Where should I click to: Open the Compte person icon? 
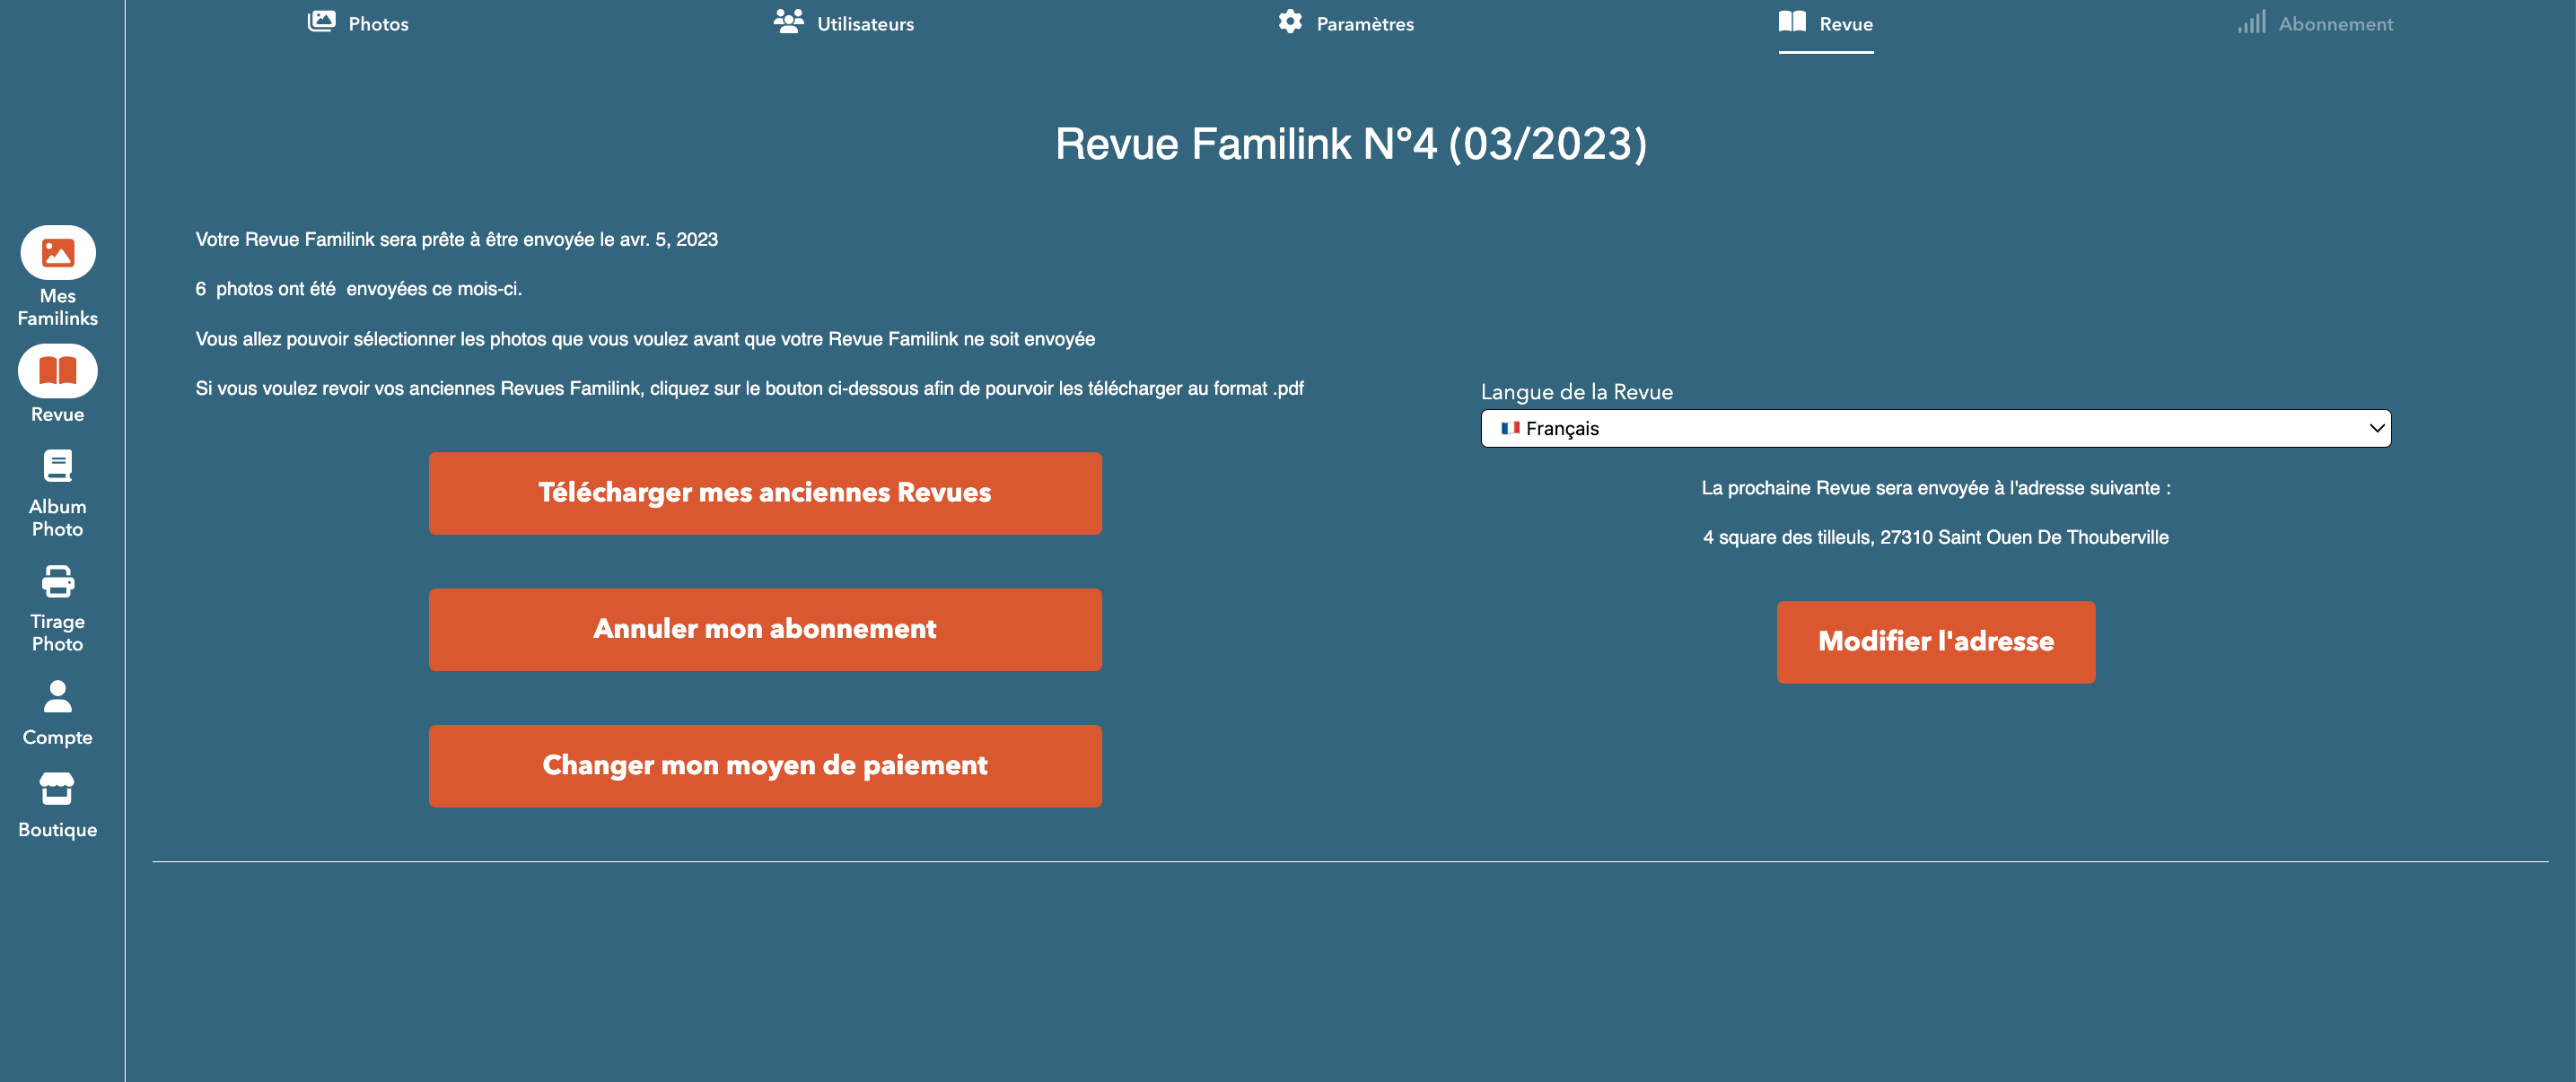[58, 696]
